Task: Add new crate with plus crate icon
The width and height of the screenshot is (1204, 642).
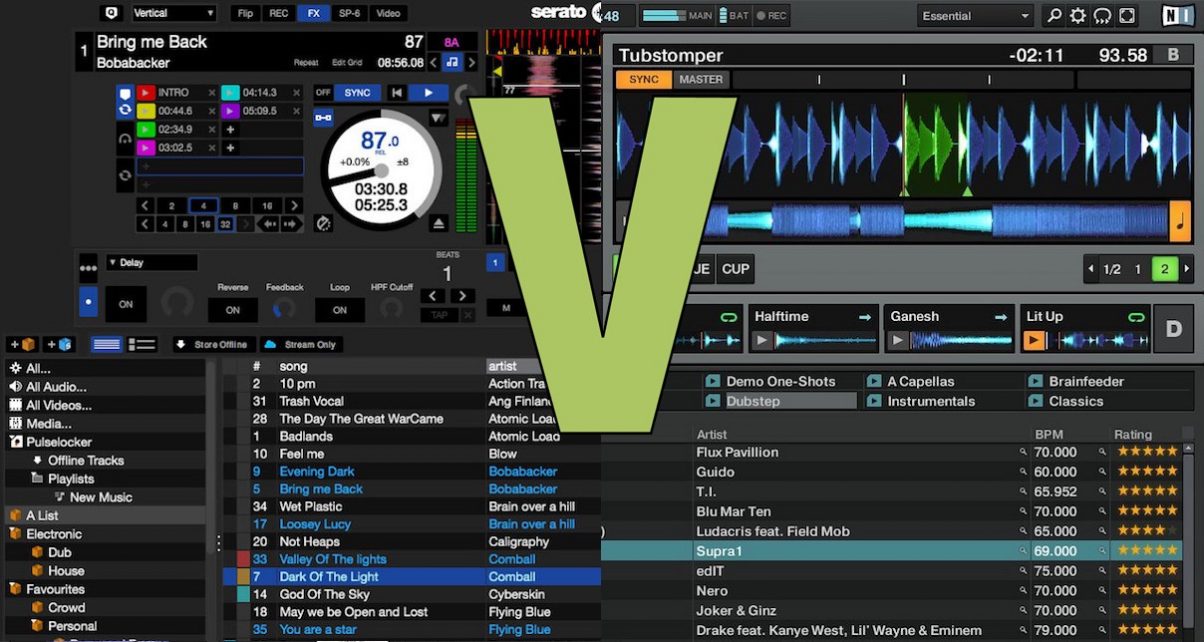Action: 21,344
